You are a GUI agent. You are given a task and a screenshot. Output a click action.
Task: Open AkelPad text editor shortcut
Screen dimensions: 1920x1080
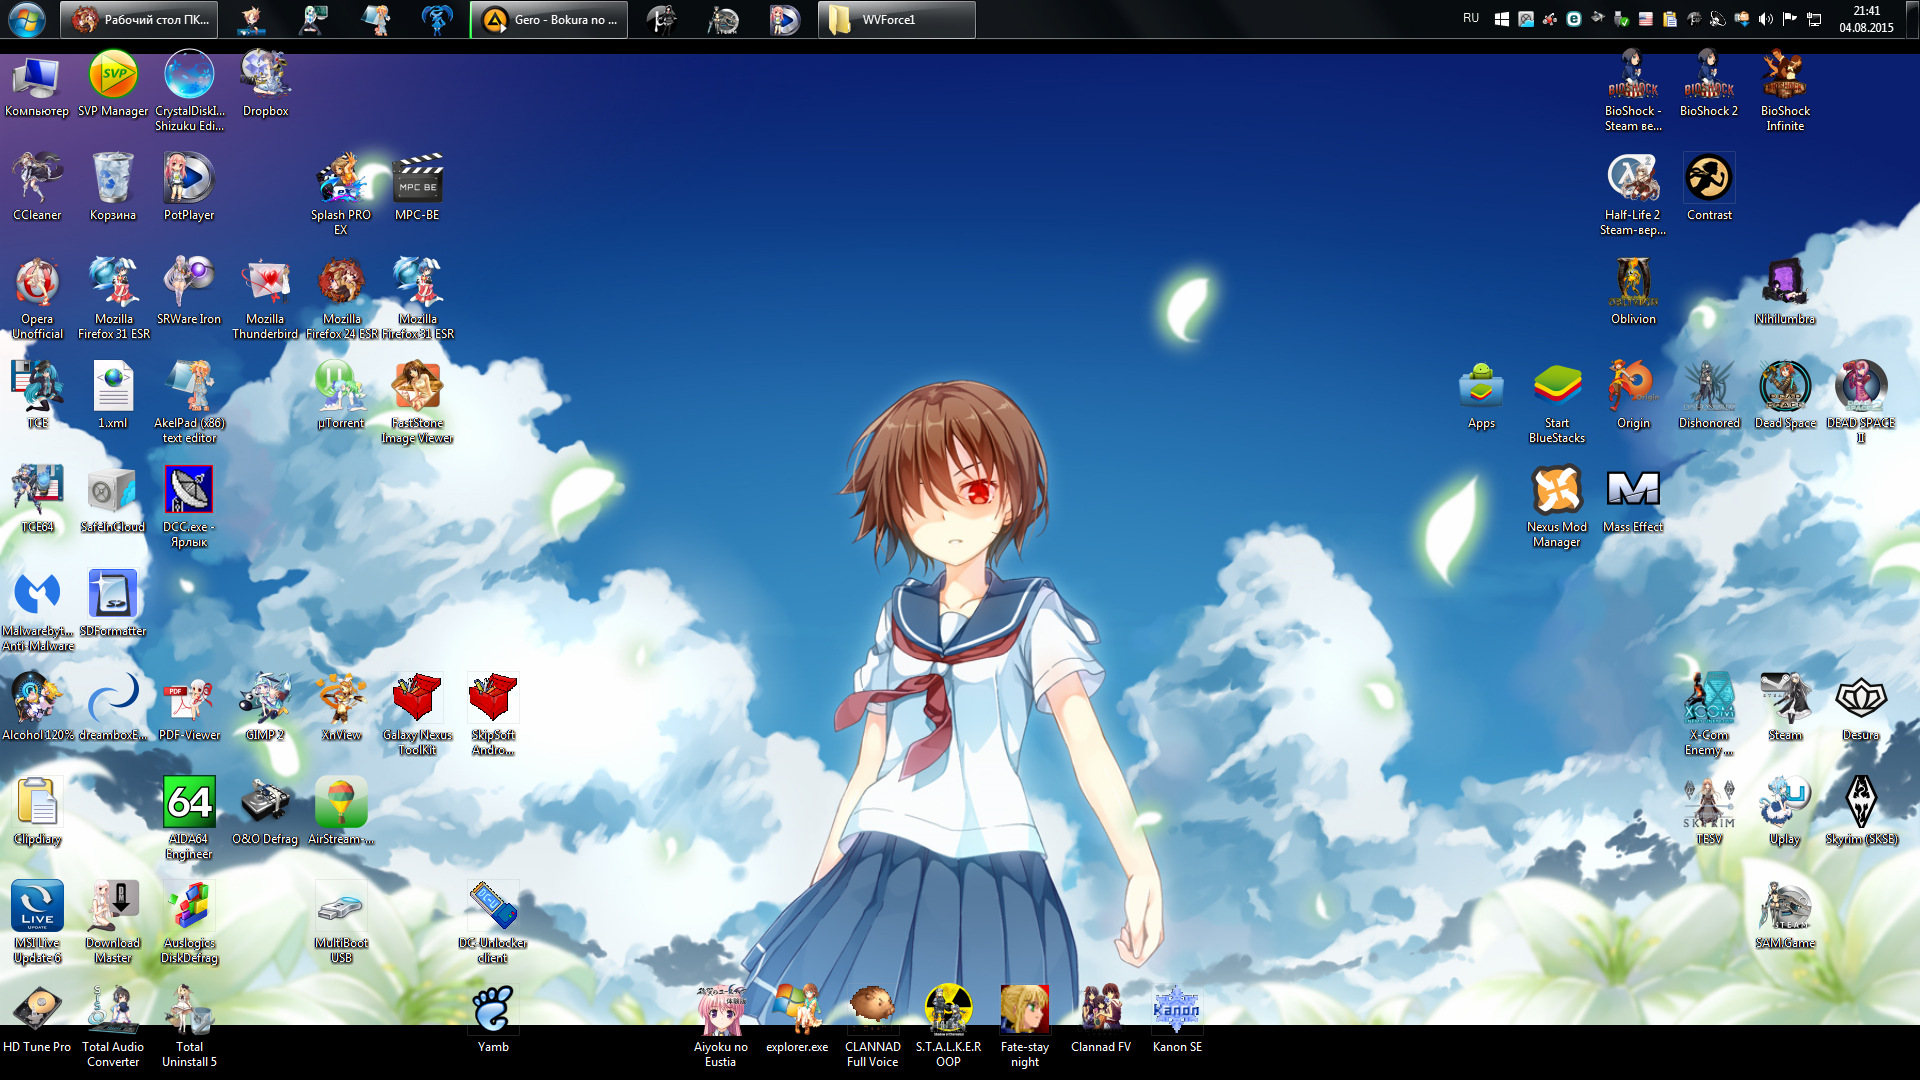(x=189, y=402)
